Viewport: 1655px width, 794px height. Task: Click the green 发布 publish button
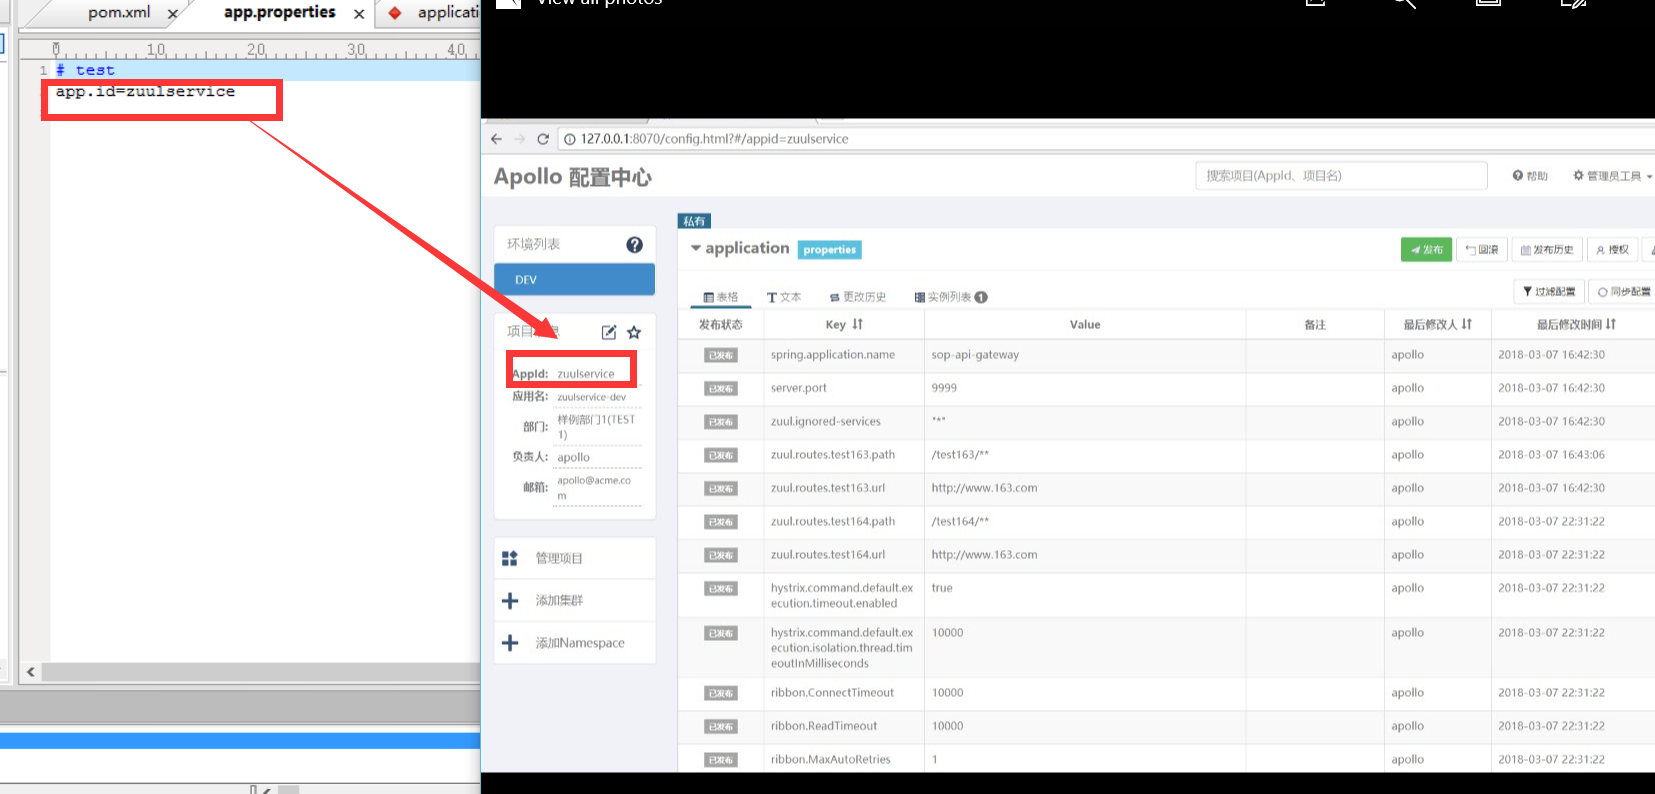coord(1426,250)
